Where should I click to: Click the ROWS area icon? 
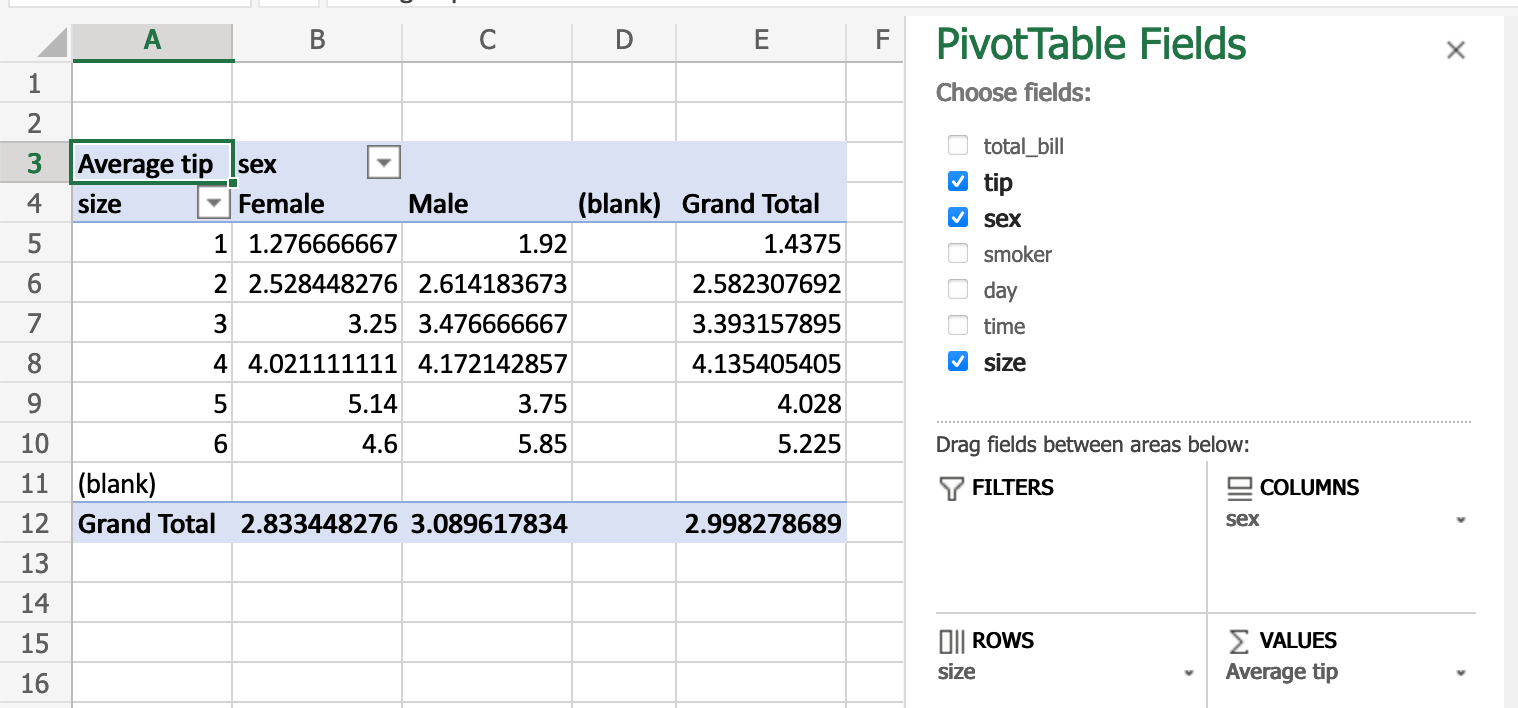tap(951, 641)
